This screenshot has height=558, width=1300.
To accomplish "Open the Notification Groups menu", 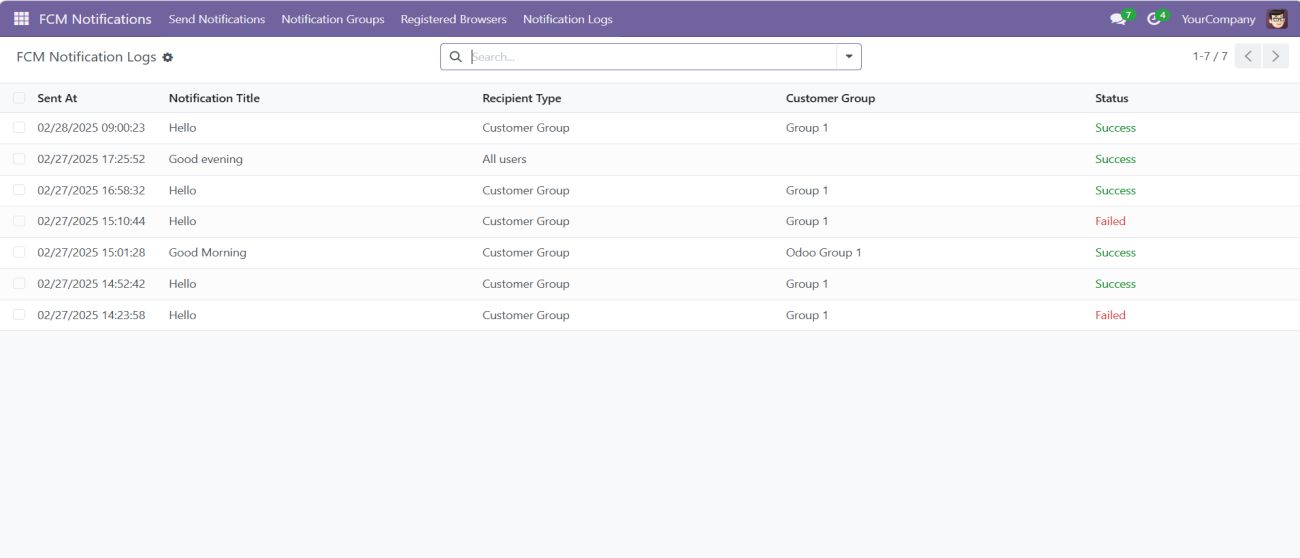I will coord(333,19).
